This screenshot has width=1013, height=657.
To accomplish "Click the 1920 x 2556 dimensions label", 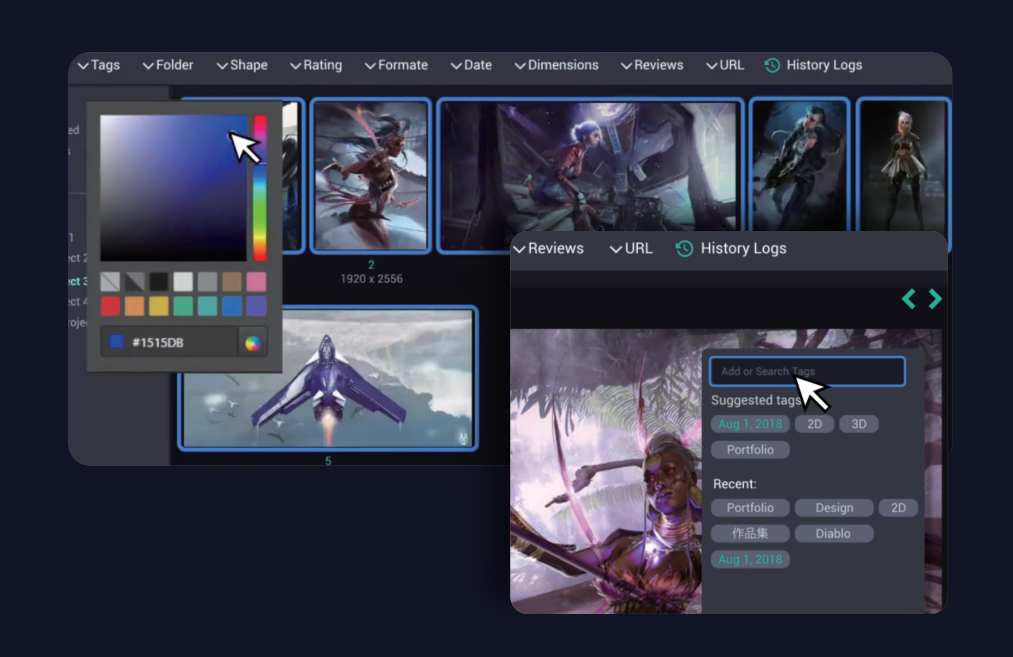I will pyautogui.click(x=371, y=279).
